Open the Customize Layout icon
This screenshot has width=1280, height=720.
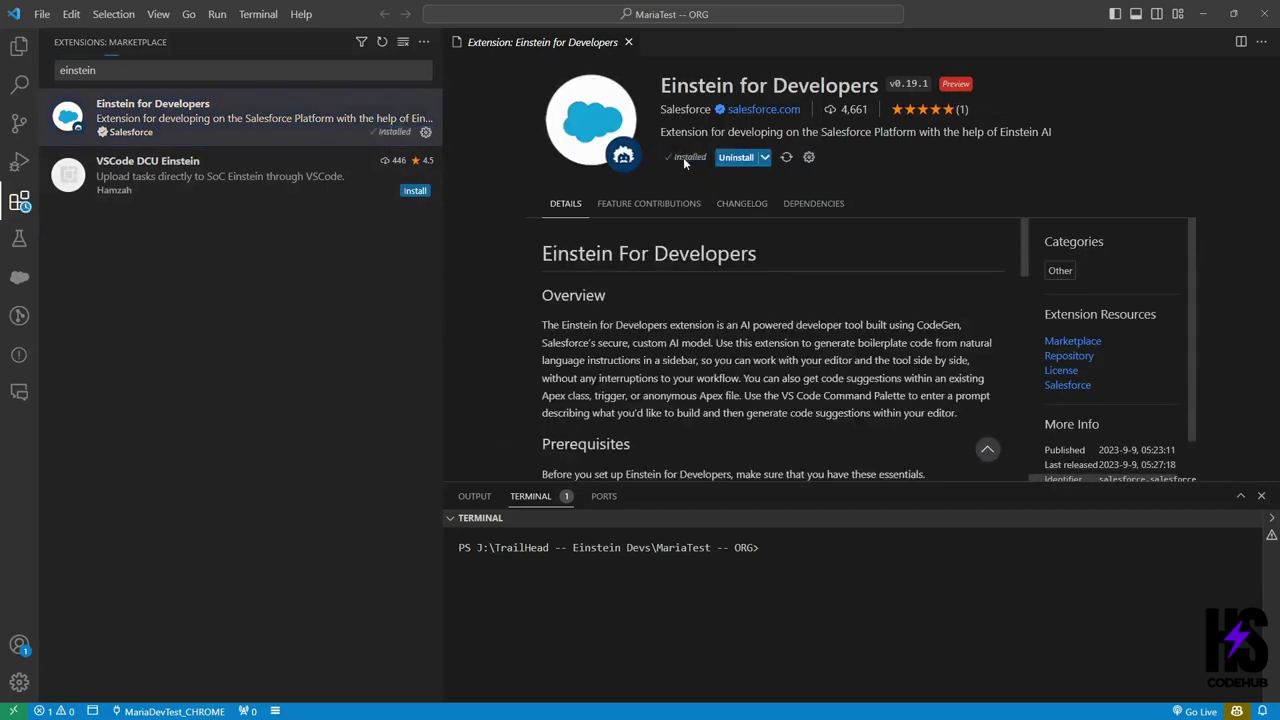pyautogui.click(x=1178, y=14)
